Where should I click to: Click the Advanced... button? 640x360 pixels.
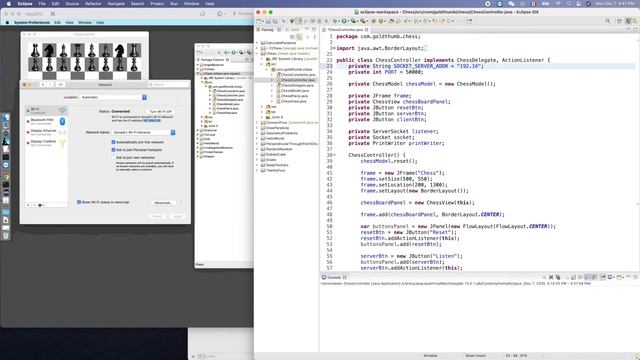pyautogui.click(x=163, y=203)
